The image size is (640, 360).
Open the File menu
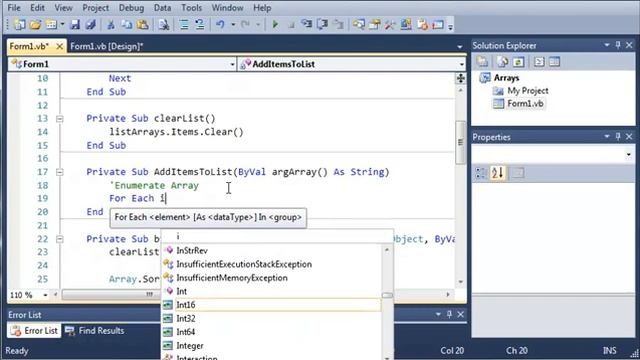tap(14, 8)
